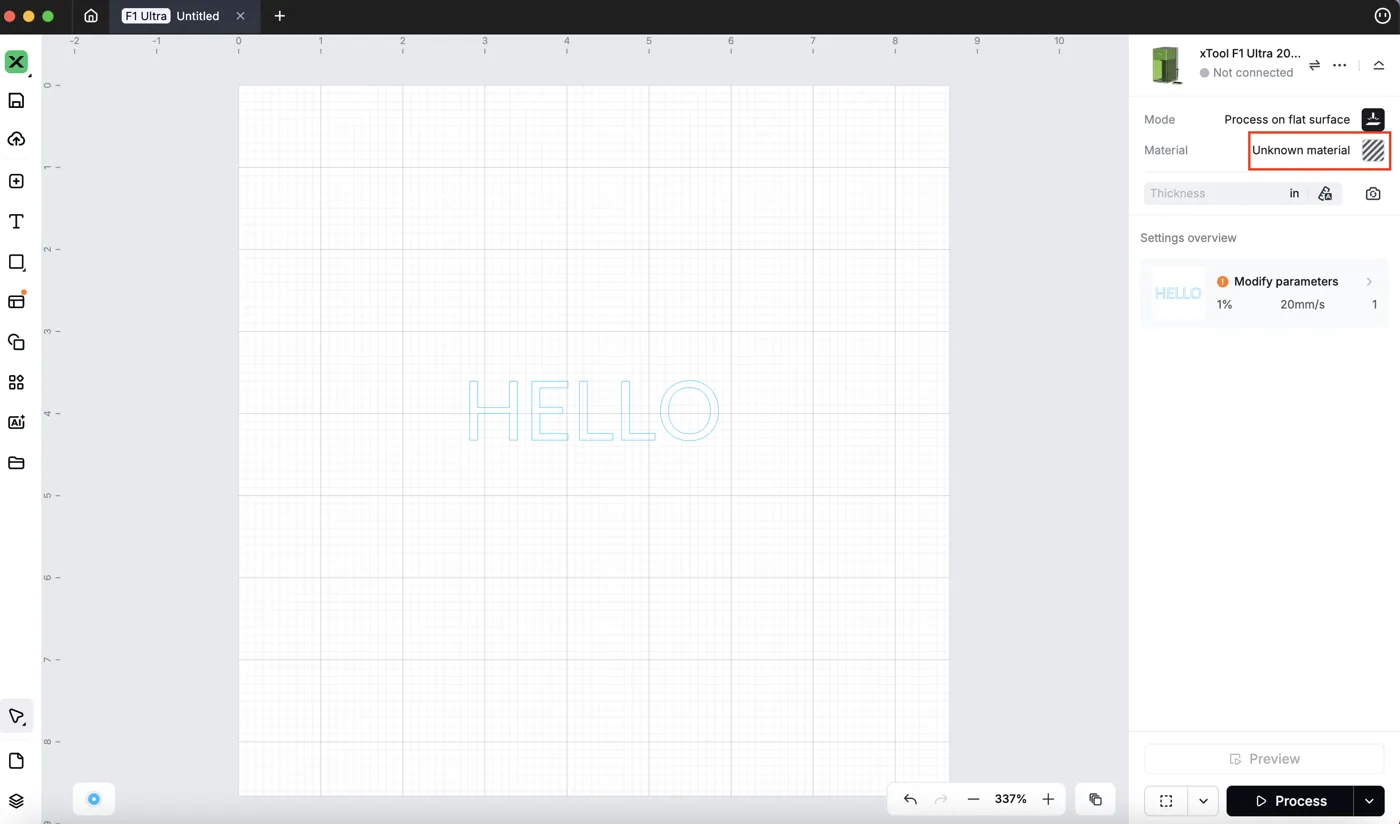1400x824 pixels.
Task: Open the cloud upload icon
Action: [16, 139]
